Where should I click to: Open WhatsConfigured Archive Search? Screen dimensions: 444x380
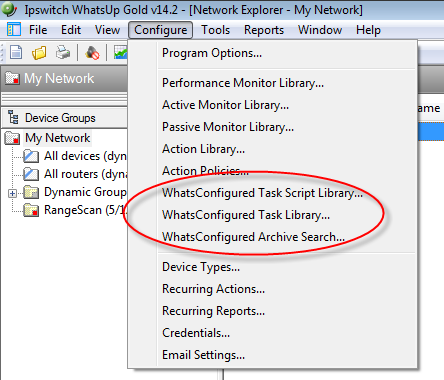click(x=272, y=237)
